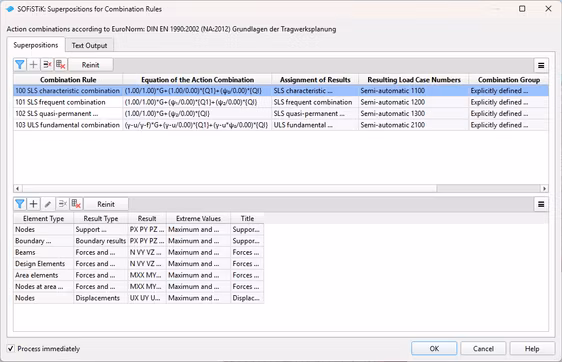Switch to the Text Output tab
The height and width of the screenshot is (362, 562).
click(x=89, y=46)
